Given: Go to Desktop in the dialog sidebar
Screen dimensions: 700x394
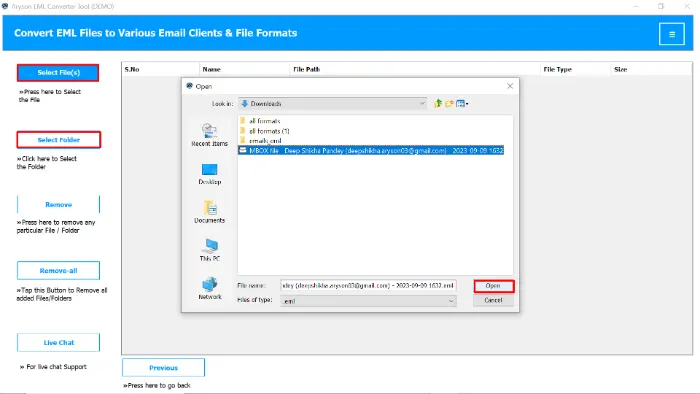Looking at the screenshot, I should pyautogui.click(x=209, y=174).
